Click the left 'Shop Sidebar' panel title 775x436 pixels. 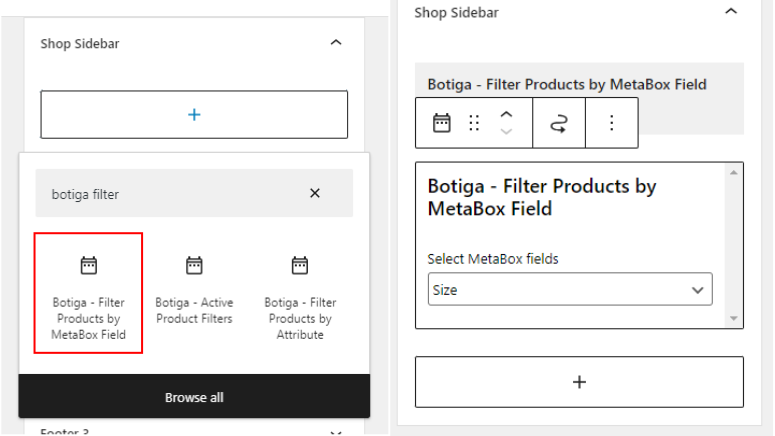[80, 44]
